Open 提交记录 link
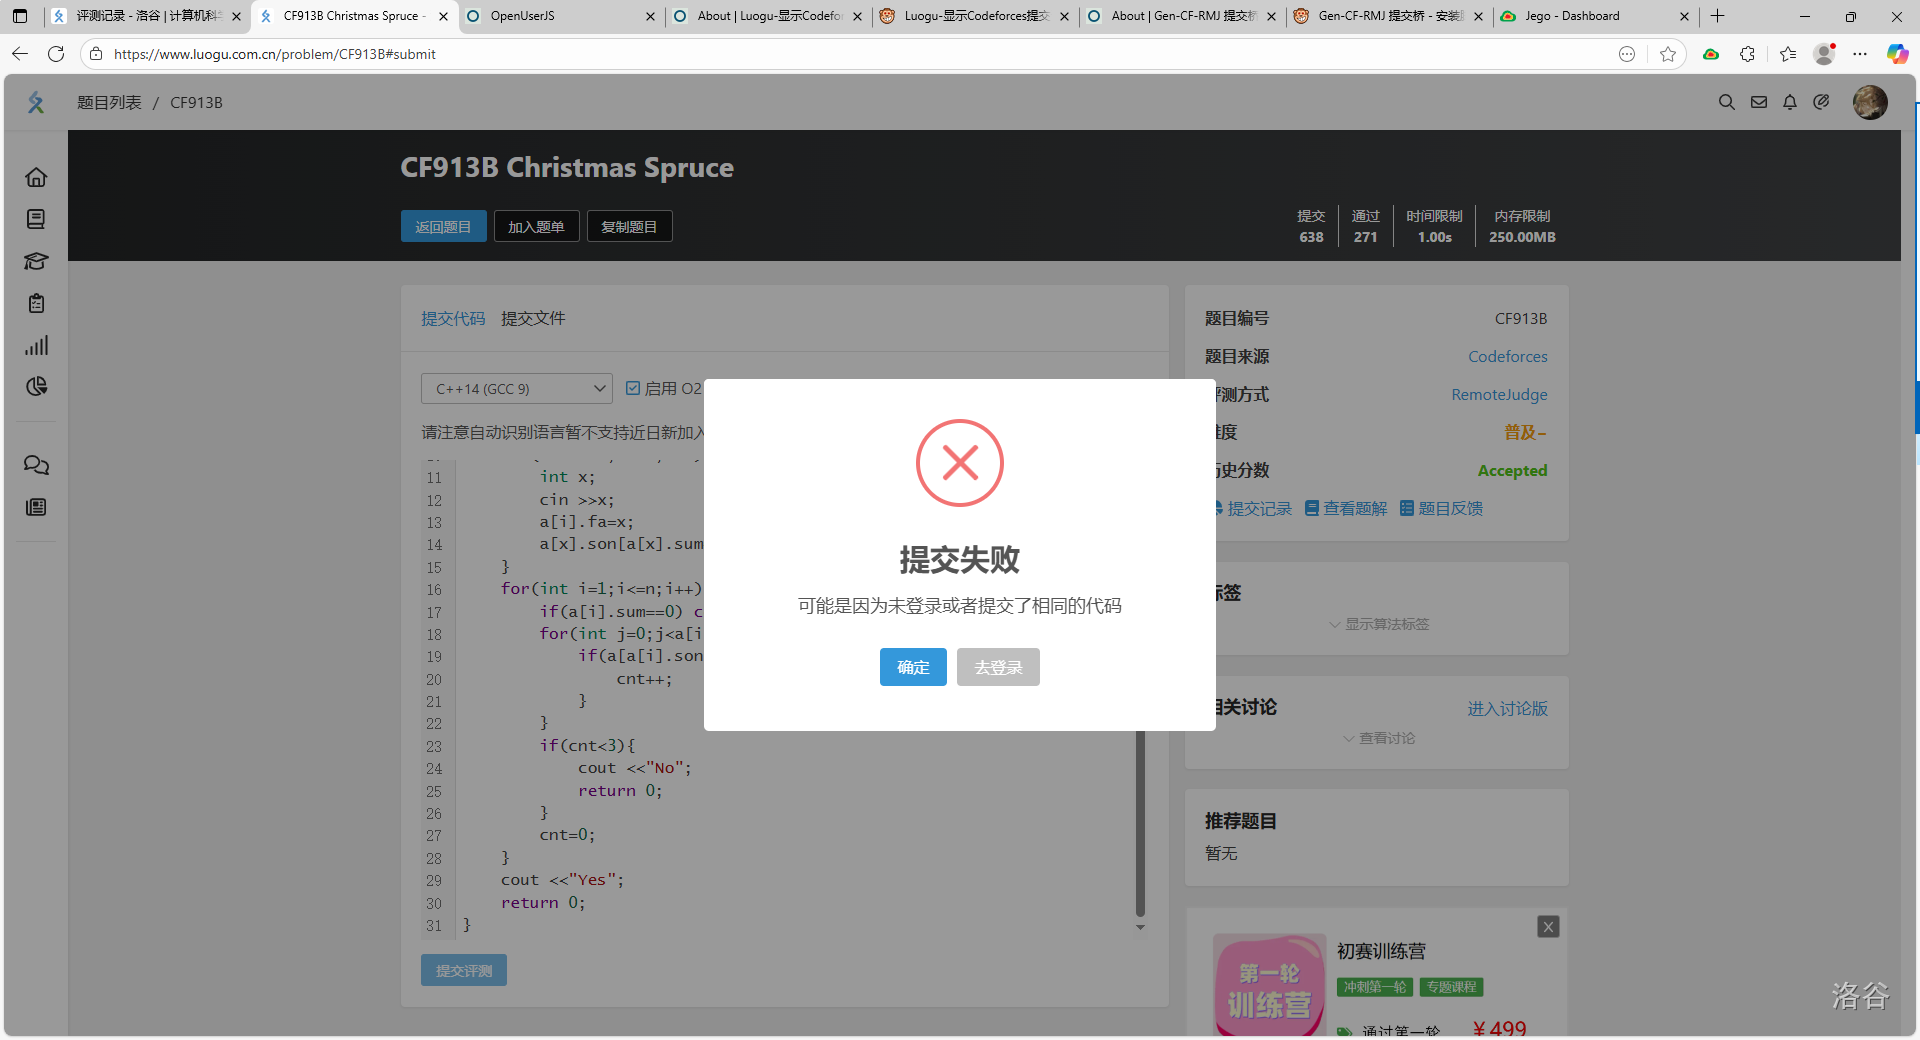 point(1257,508)
